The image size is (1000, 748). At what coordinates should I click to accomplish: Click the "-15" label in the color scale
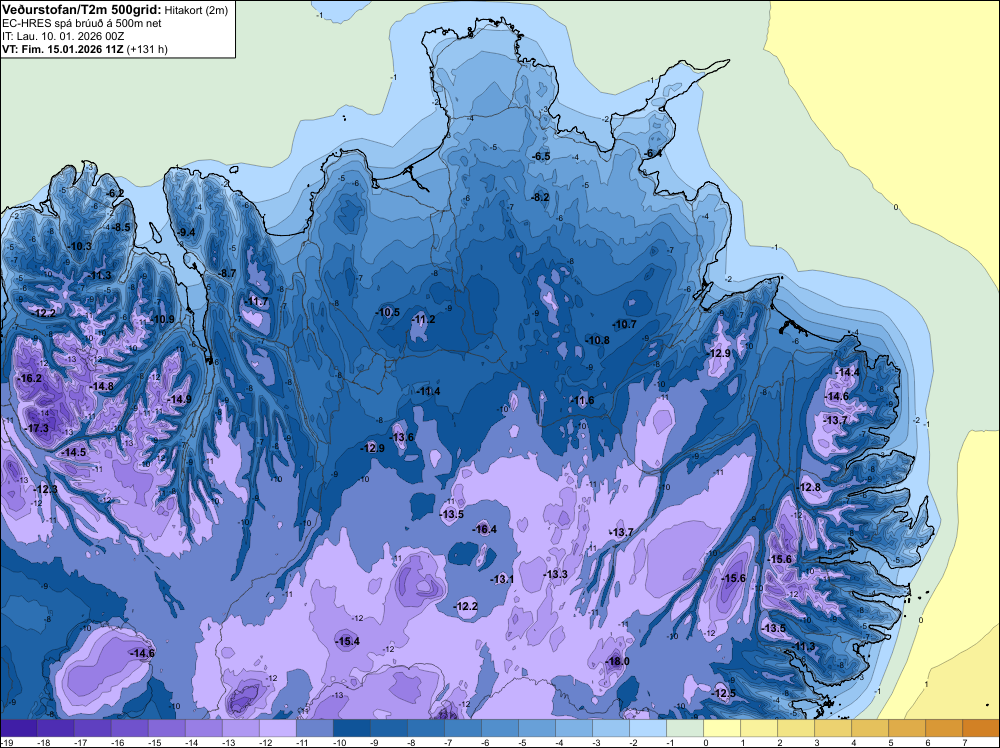pos(155,742)
